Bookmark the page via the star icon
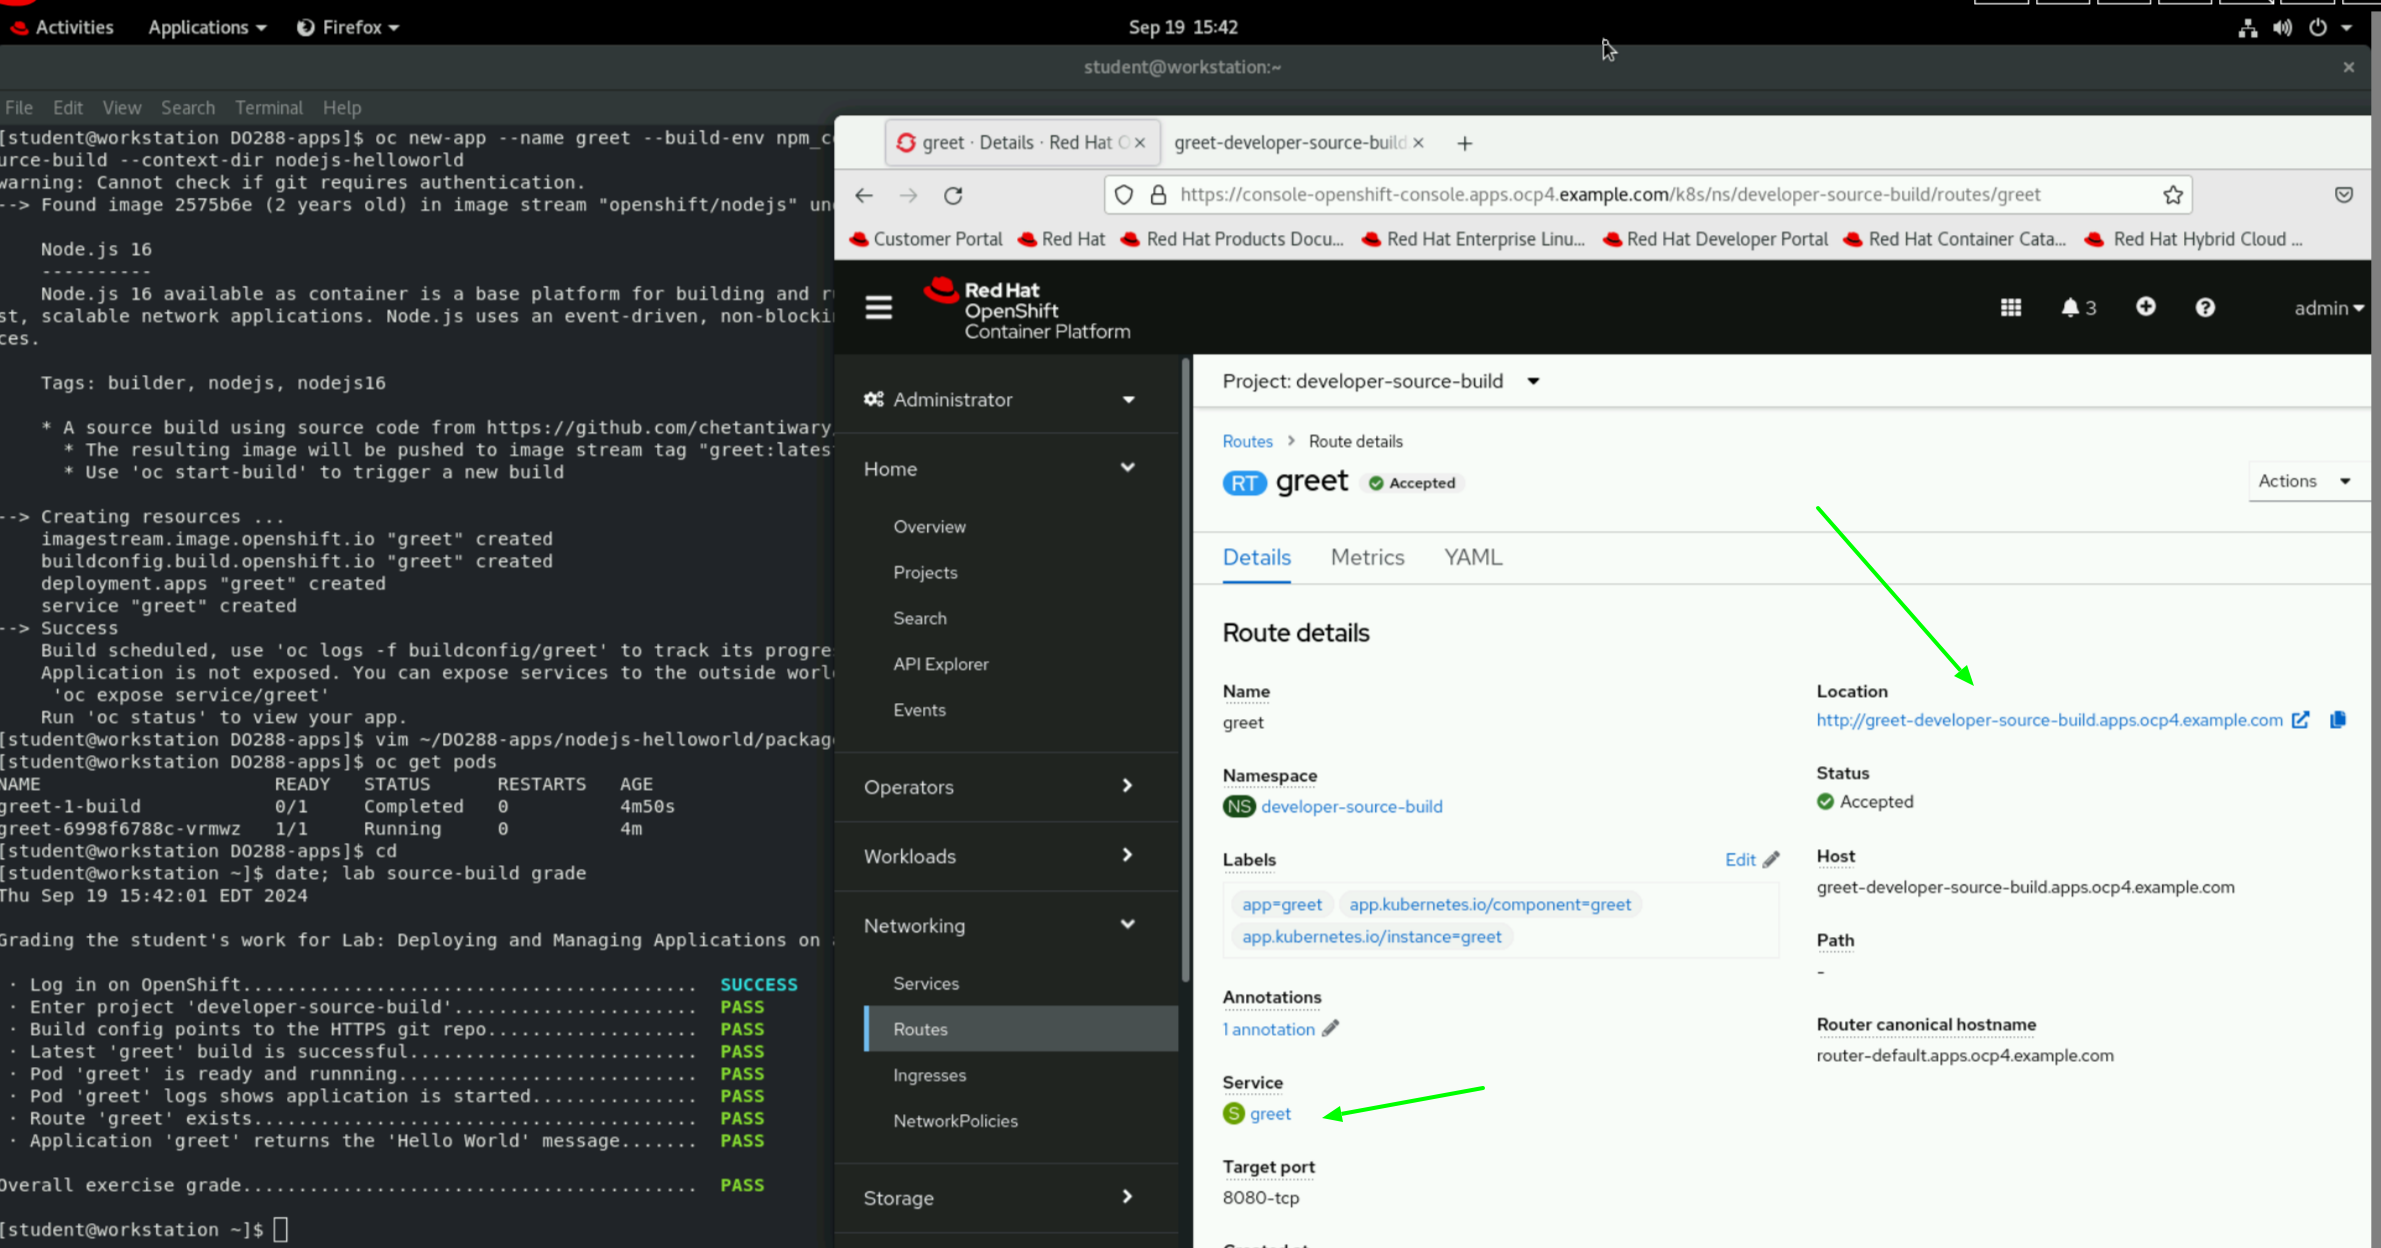The image size is (2381, 1248). [x=2174, y=194]
